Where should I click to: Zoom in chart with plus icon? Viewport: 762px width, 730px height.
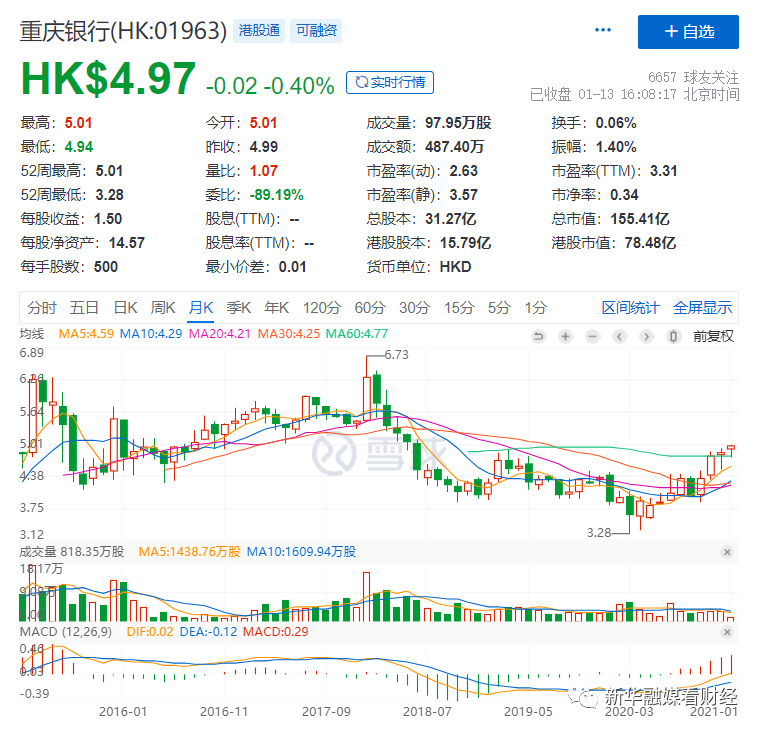[x=565, y=336]
